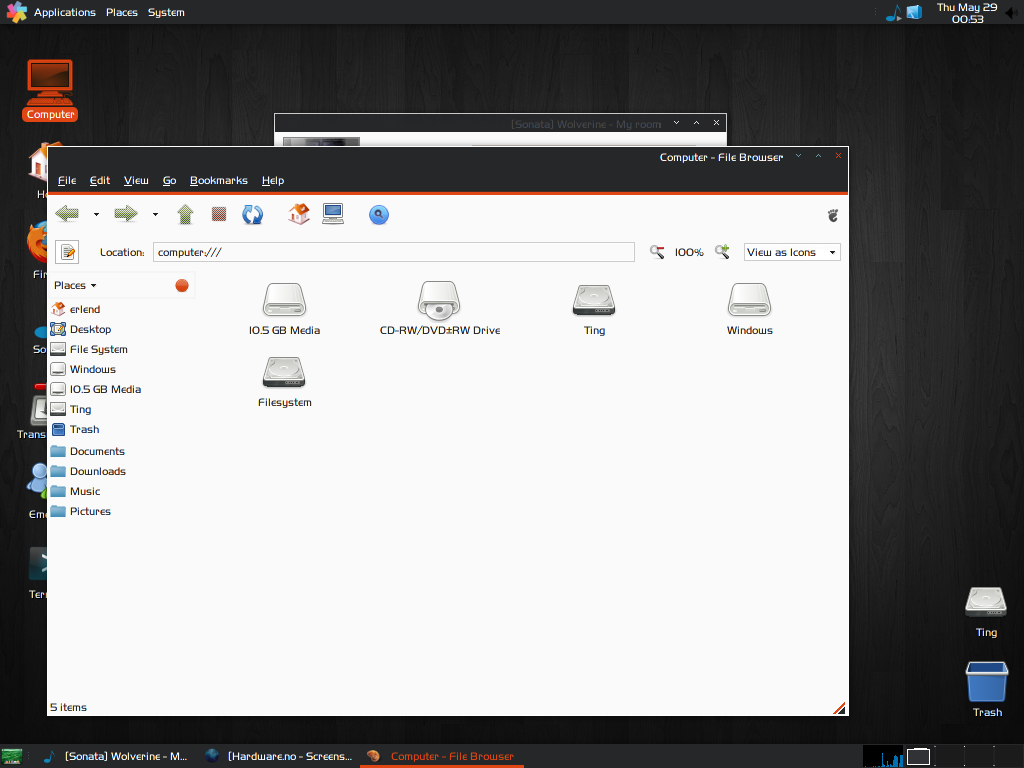Open the Back history dropdown arrow

pyautogui.click(x=96, y=214)
